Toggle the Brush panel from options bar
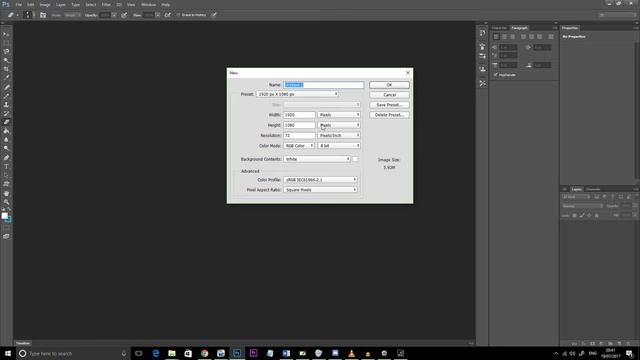Viewport: 640px width, 360px height. tap(43, 15)
